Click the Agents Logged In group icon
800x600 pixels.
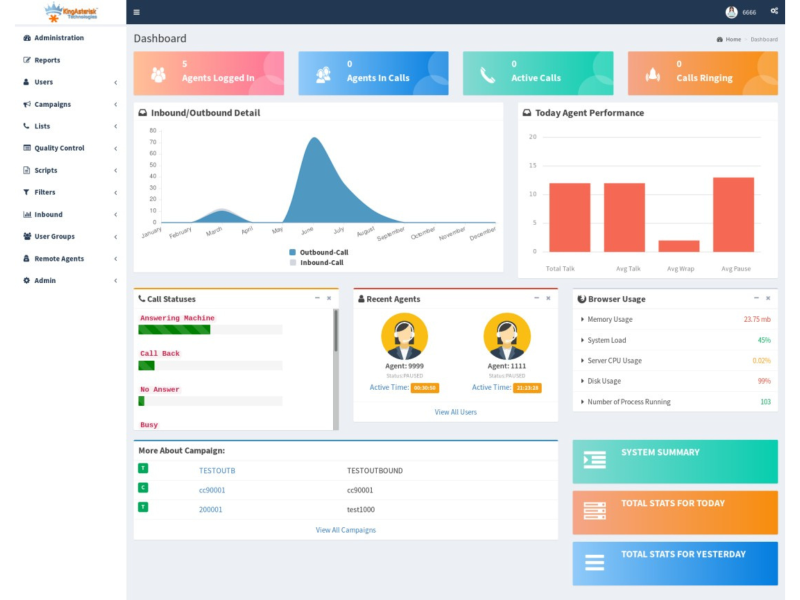[x=158, y=74]
